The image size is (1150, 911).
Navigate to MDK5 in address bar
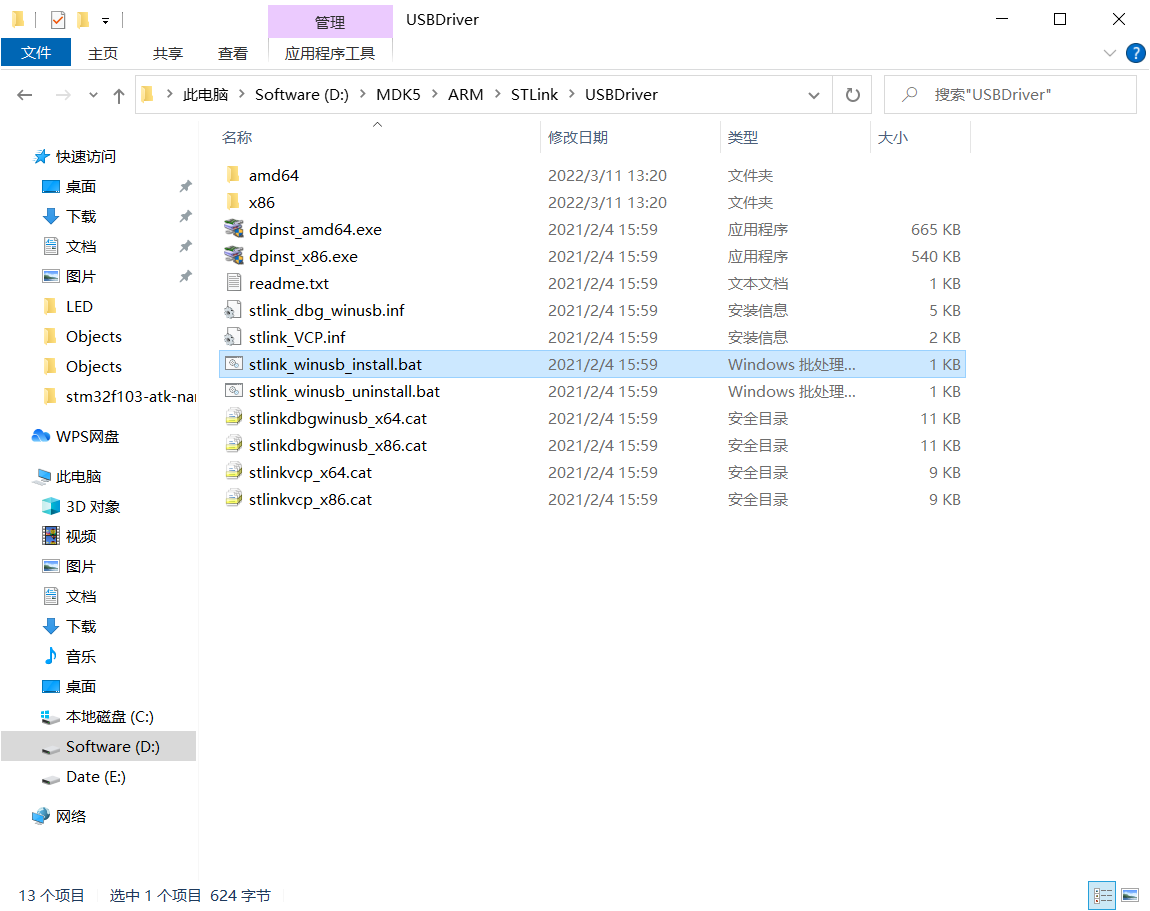click(x=398, y=95)
